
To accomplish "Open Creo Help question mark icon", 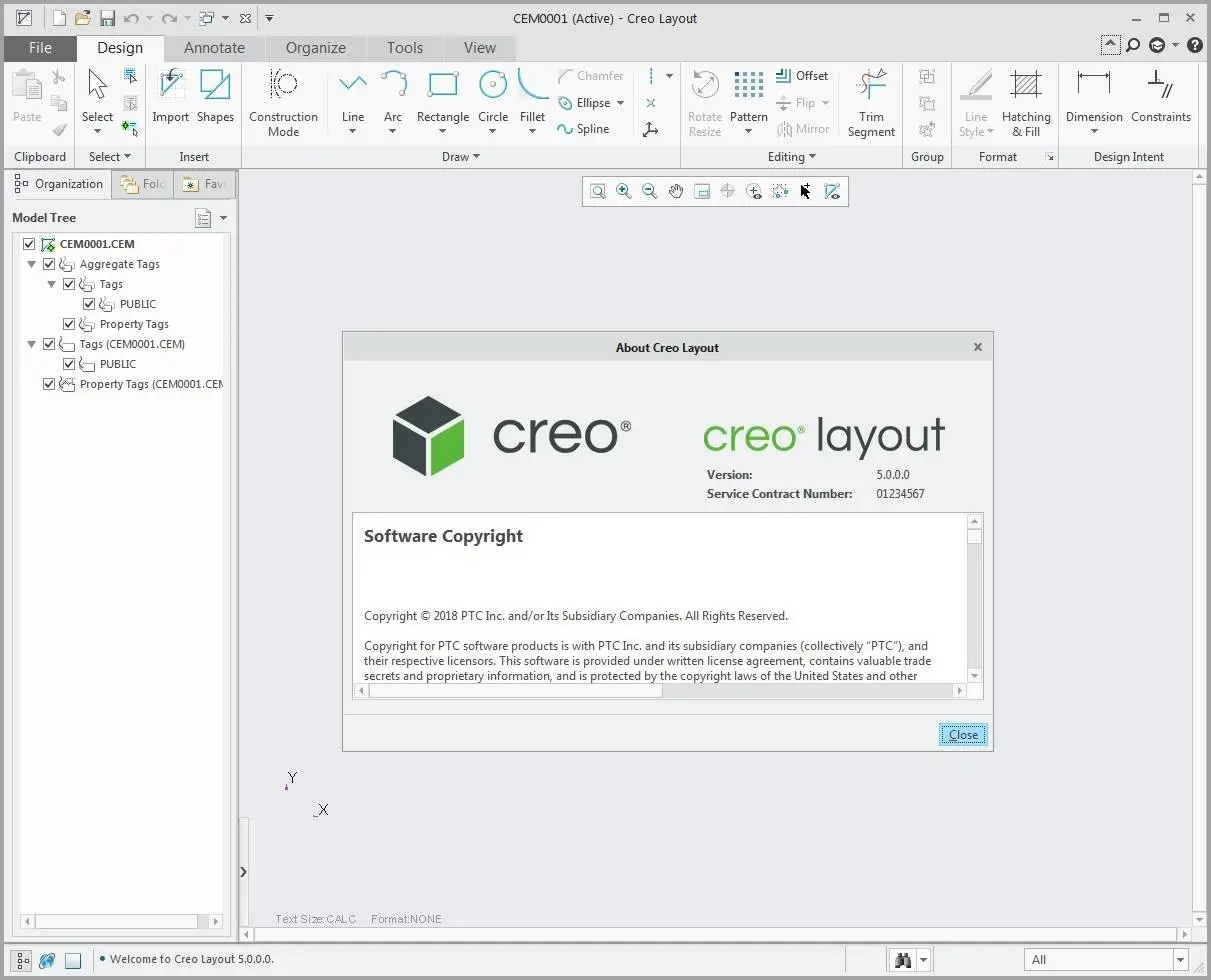I will click(1195, 45).
